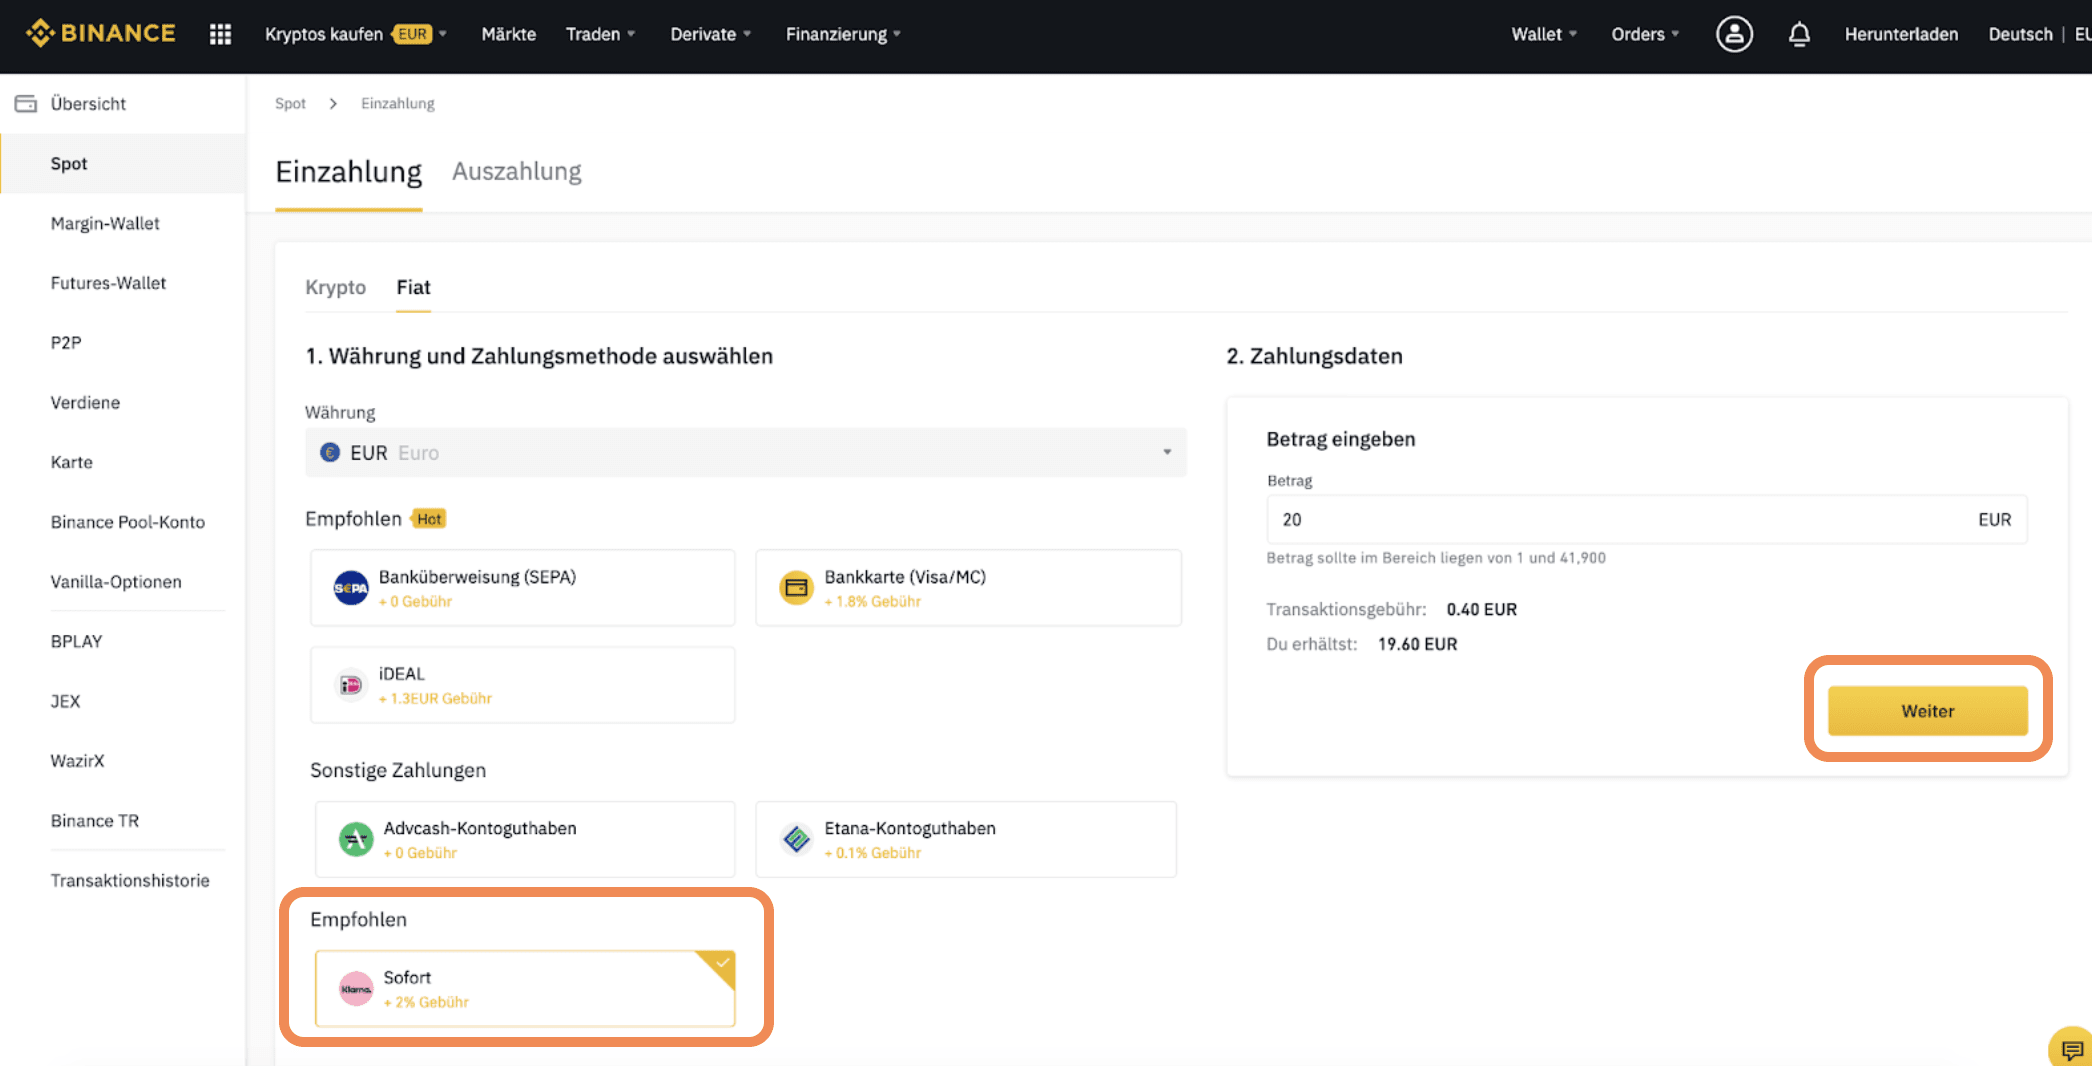The height and width of the screenshot is (1066, 2092).
Task: Select Advcash-Kontoguthaben payment method
Action: (525, 839)
